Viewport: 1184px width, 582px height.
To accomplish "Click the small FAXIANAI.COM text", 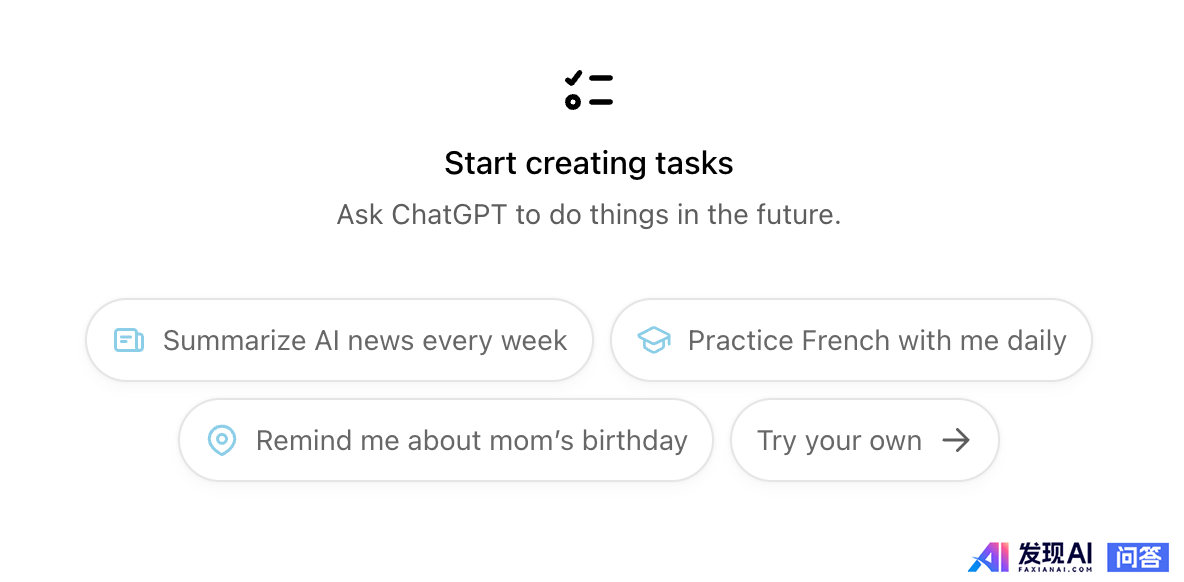I will (x=1055, y=569).
